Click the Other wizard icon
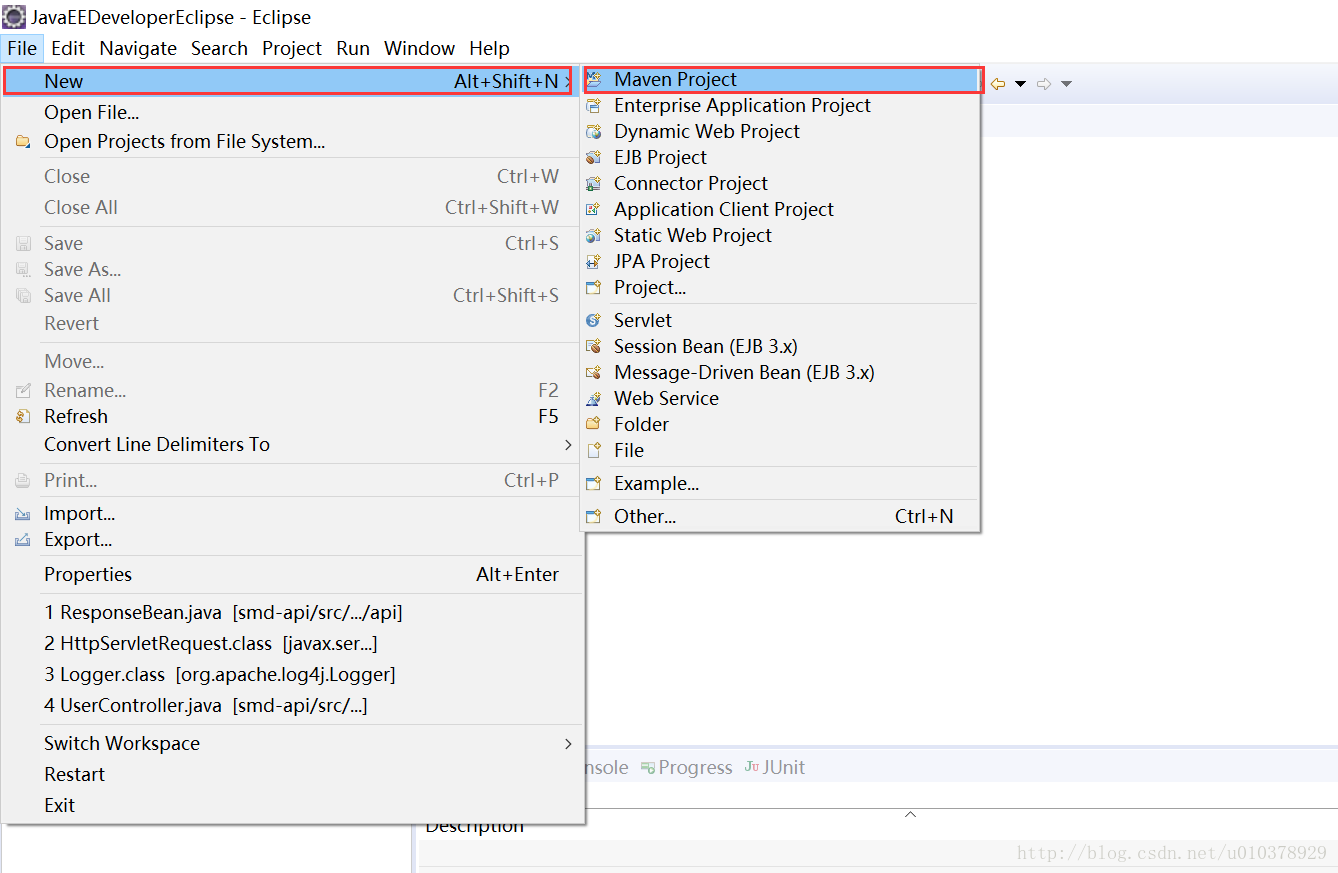 (594, 517)
